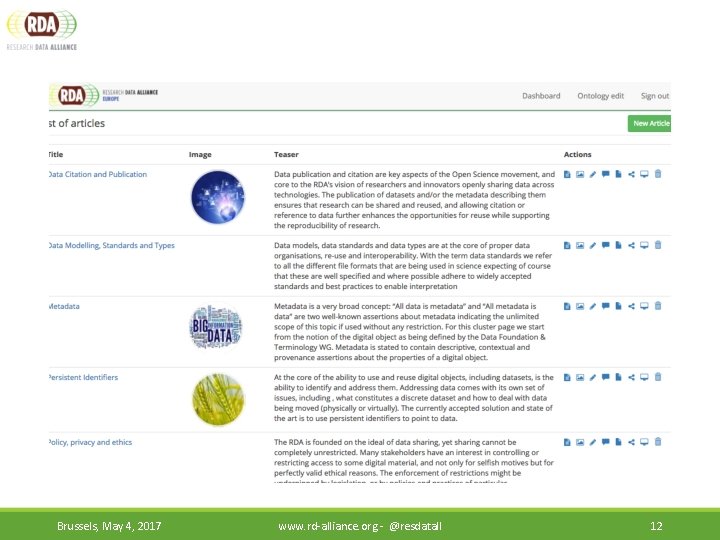Click the picture icon for Persistent Identifiers

pyautogui.click(x=580, y=377)
